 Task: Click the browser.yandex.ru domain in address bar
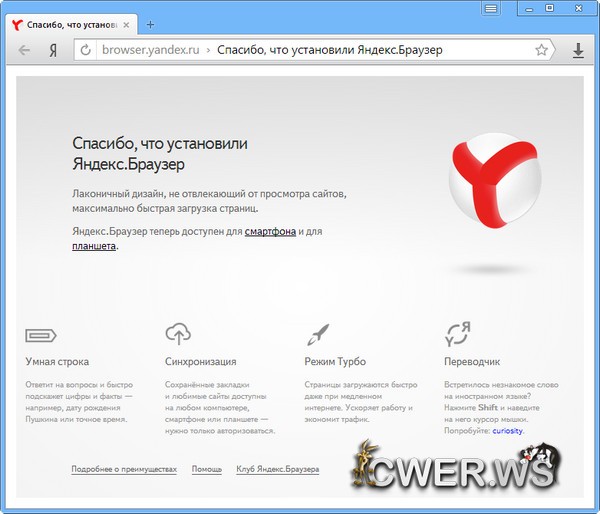pos(151,50)
